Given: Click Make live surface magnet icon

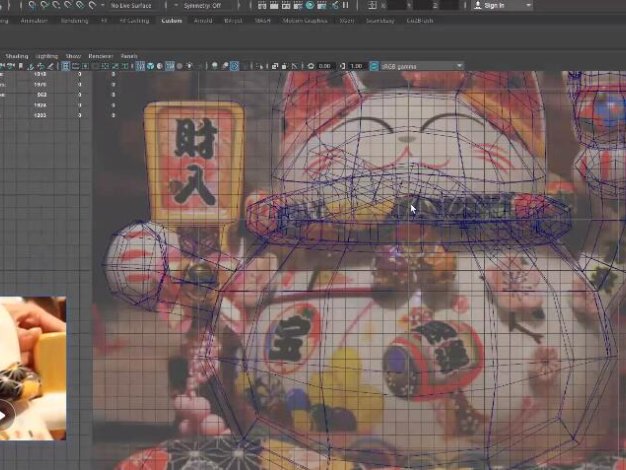Looking at the screenshot, I should (92, 5).
